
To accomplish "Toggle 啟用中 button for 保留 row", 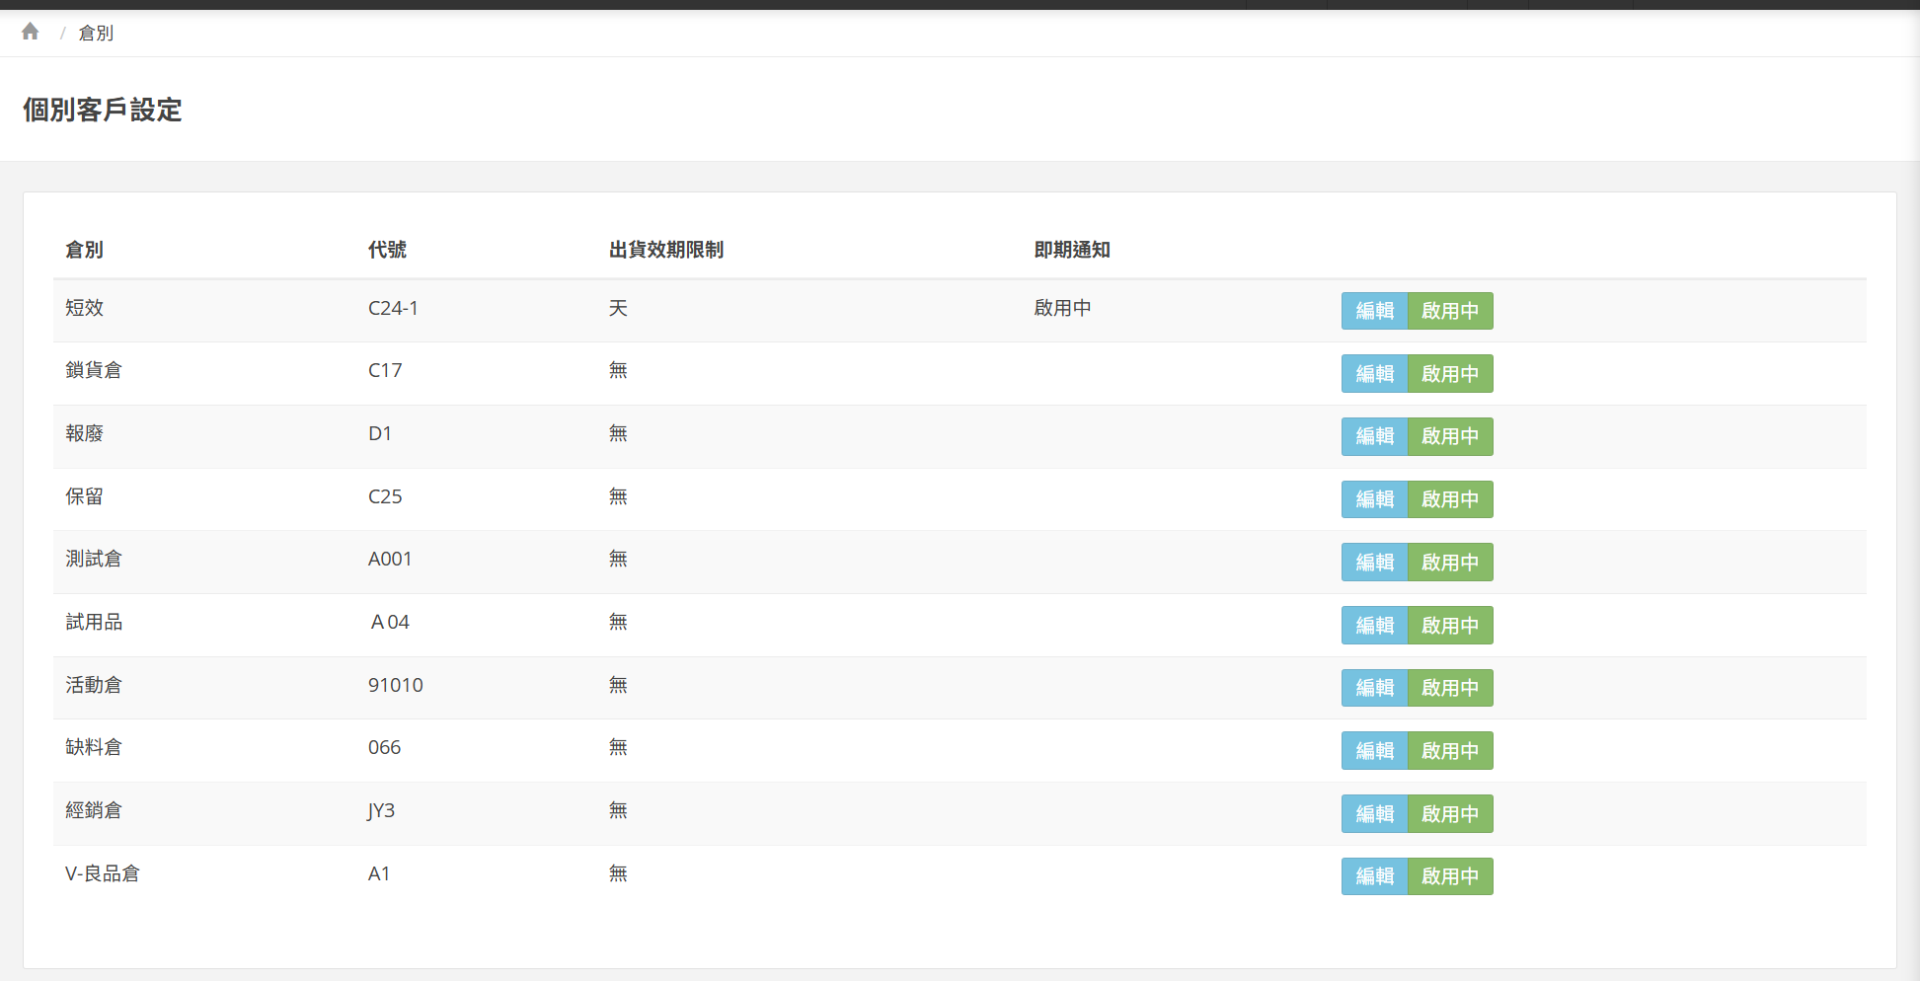I will click(1449, 499).
